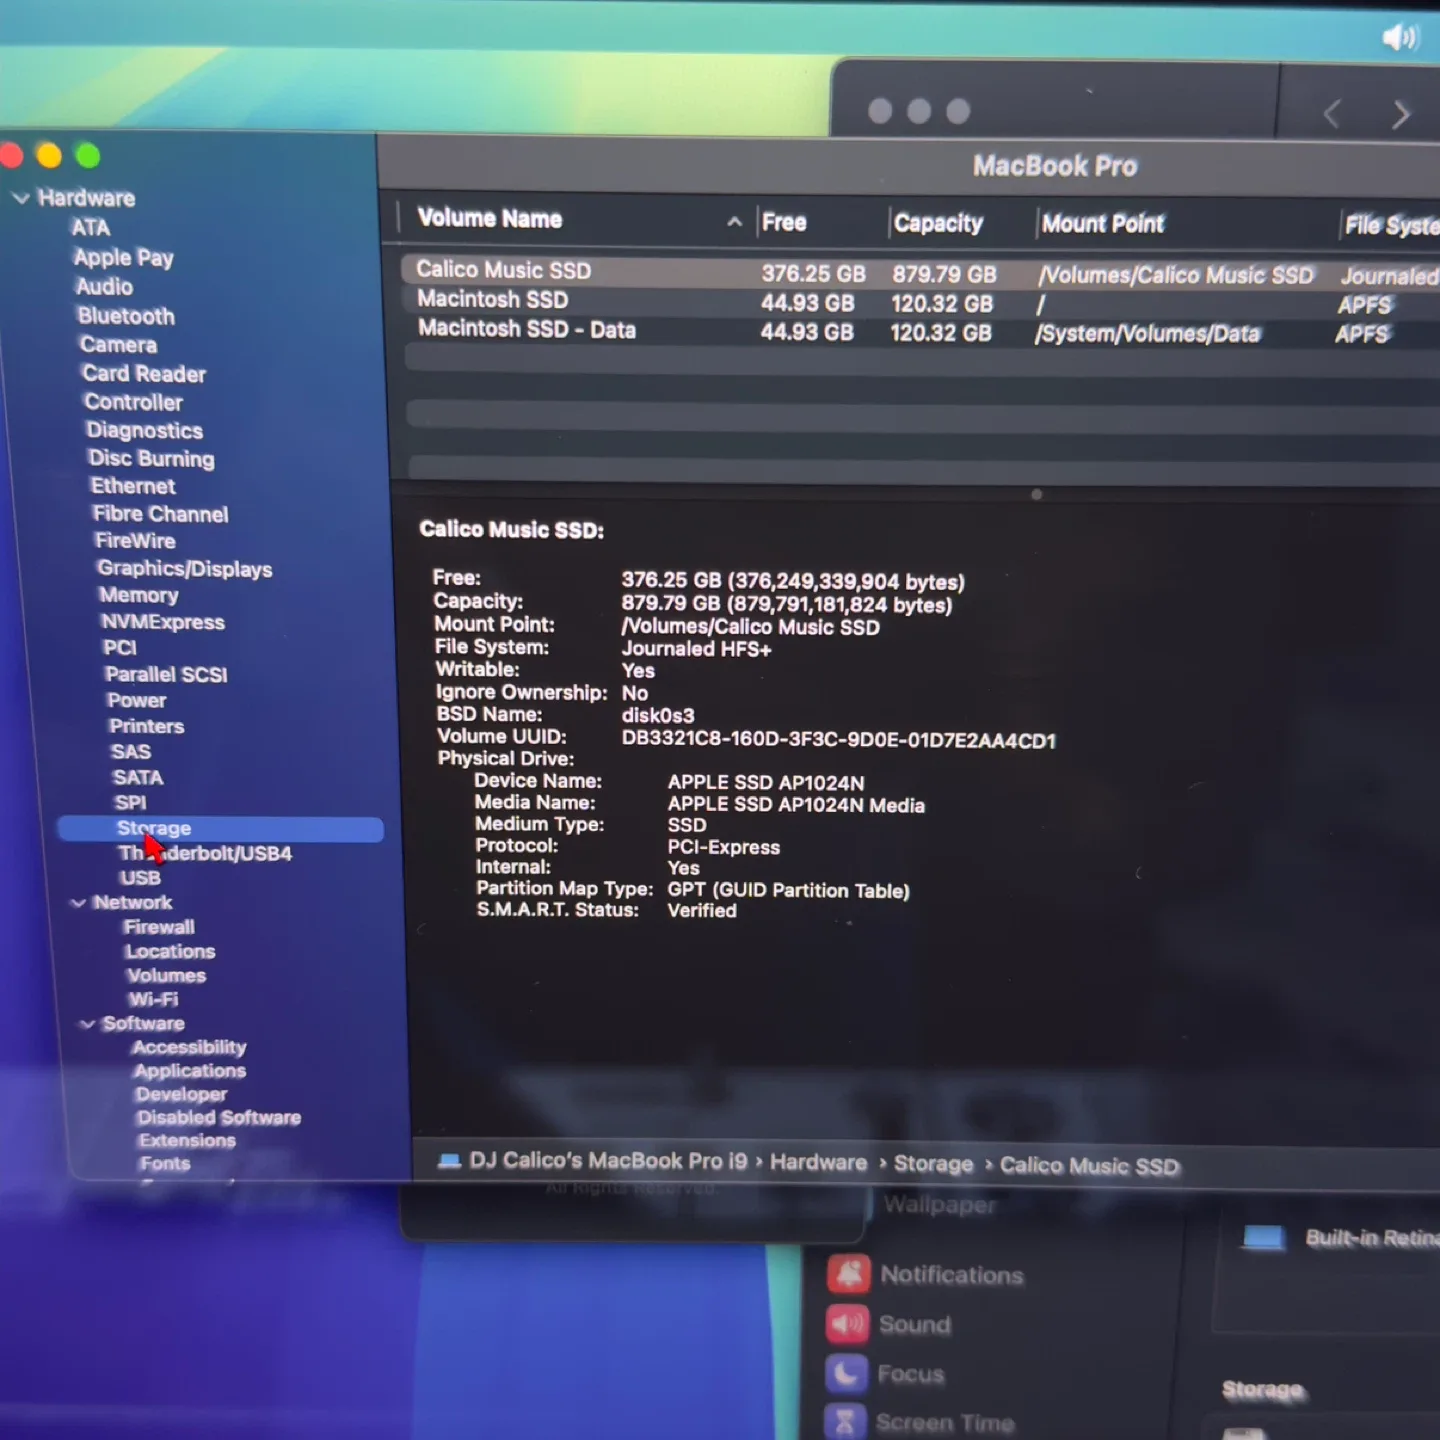Click Calico Music SSD in the breadcrumb path
This screenshot has width=1440, height=1440.
point(1089,1164)
